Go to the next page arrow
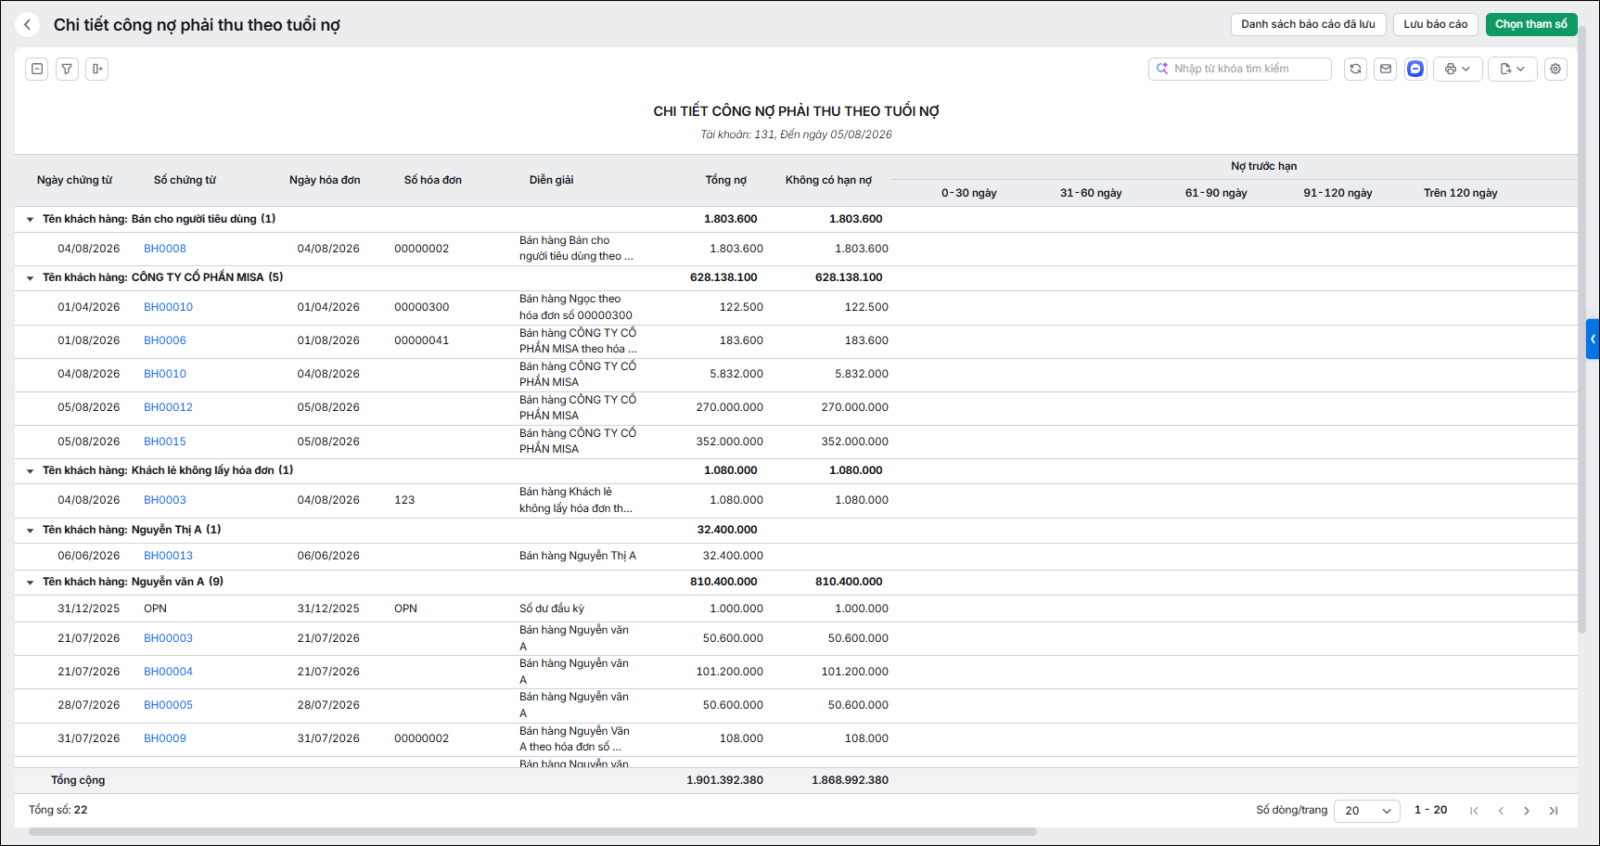Image resolution: width=1600 pixels, height=846 pixels. tap(1527, 811)
